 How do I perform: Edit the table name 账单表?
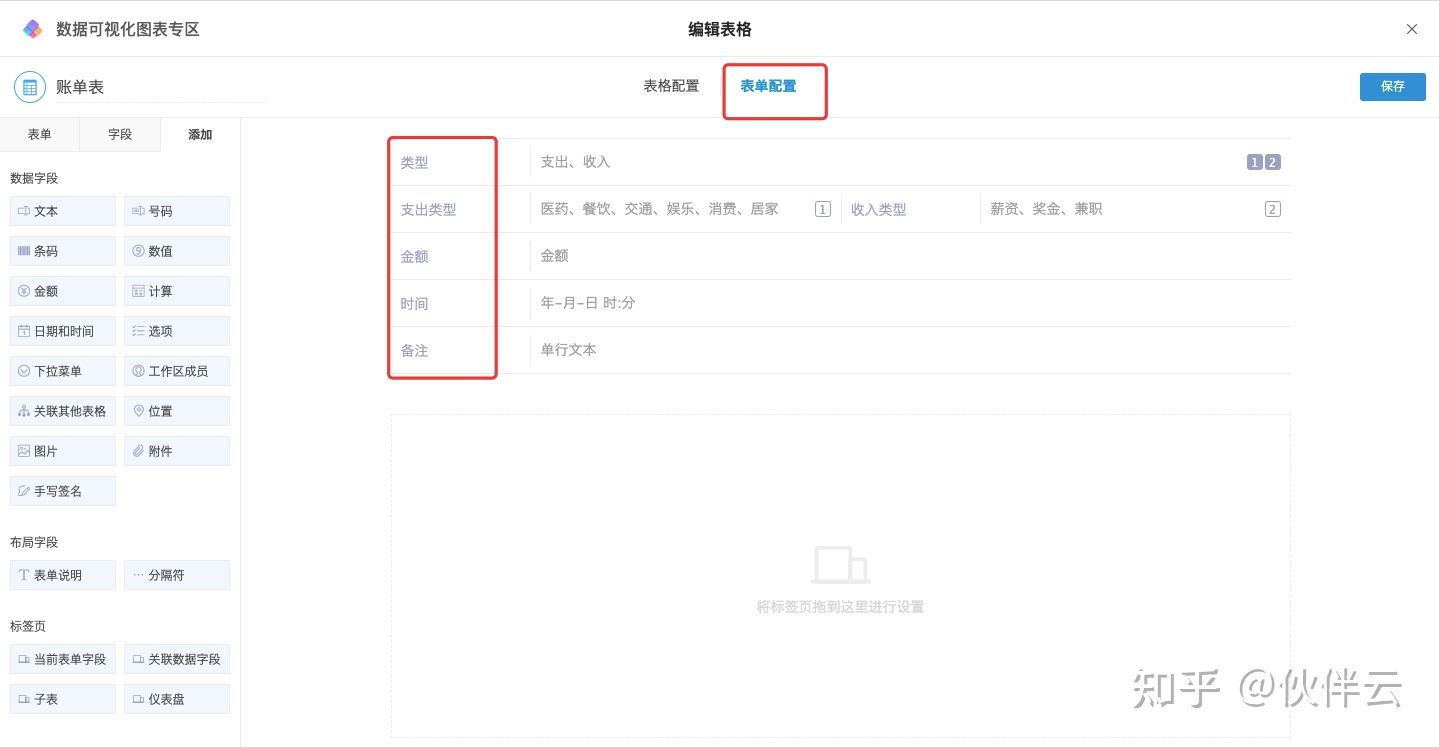pos(160,87)
